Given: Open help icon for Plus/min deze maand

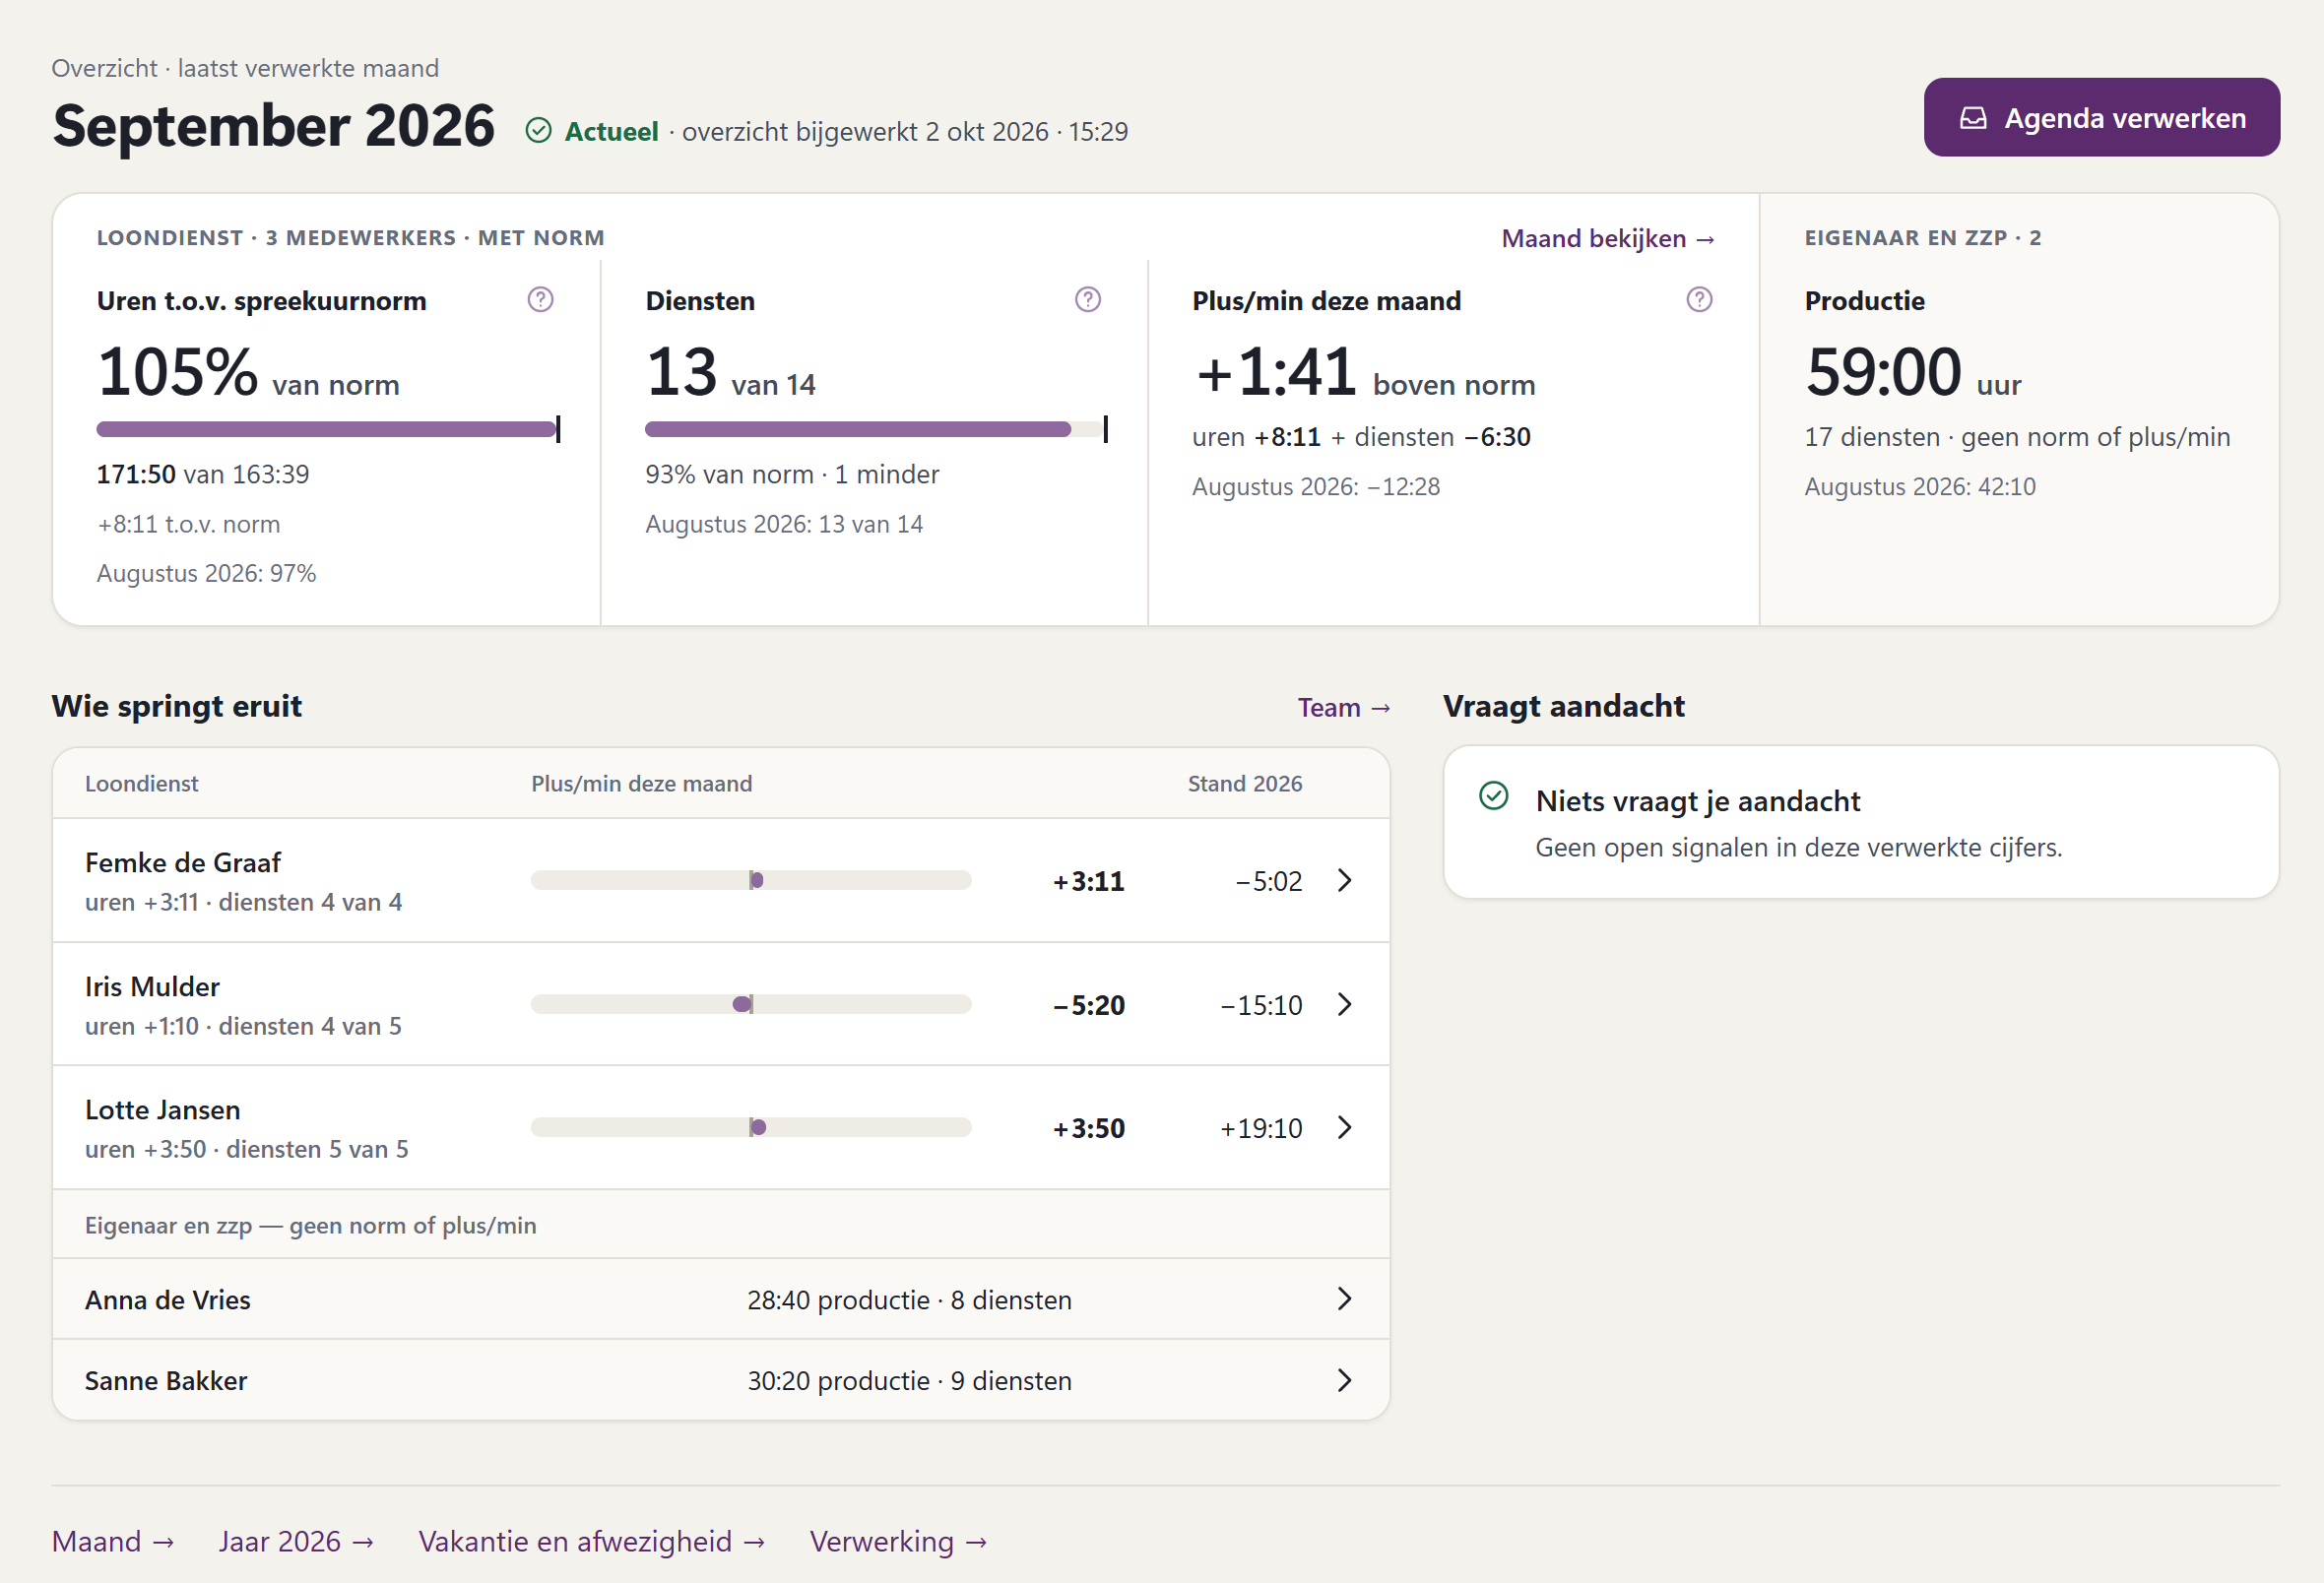Looking at the screenshot, I should pyautogui.click(x=1699, y=300).
